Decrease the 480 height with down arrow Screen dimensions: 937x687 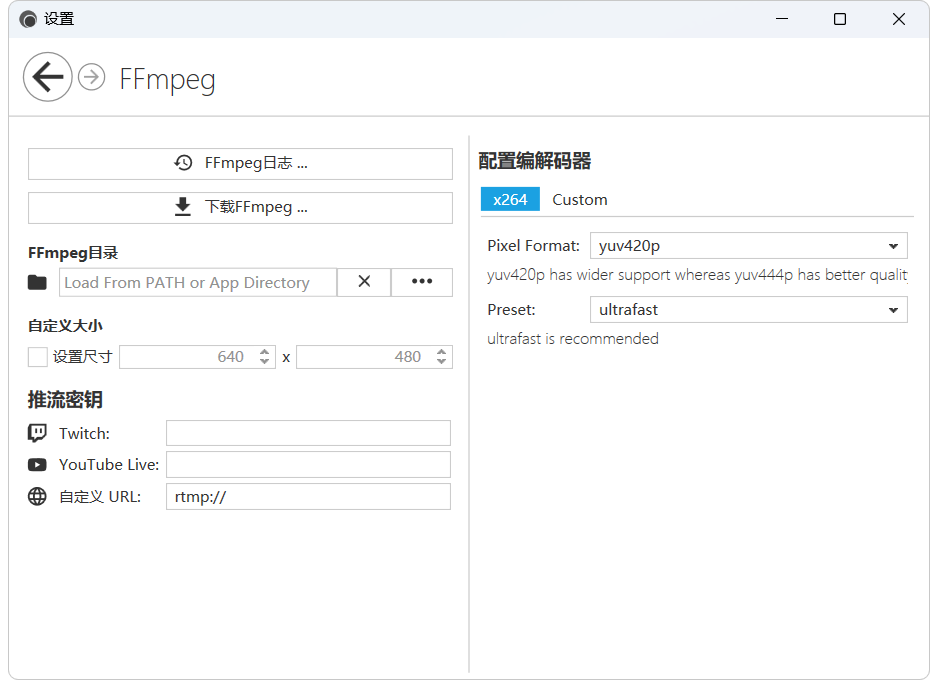442,362
